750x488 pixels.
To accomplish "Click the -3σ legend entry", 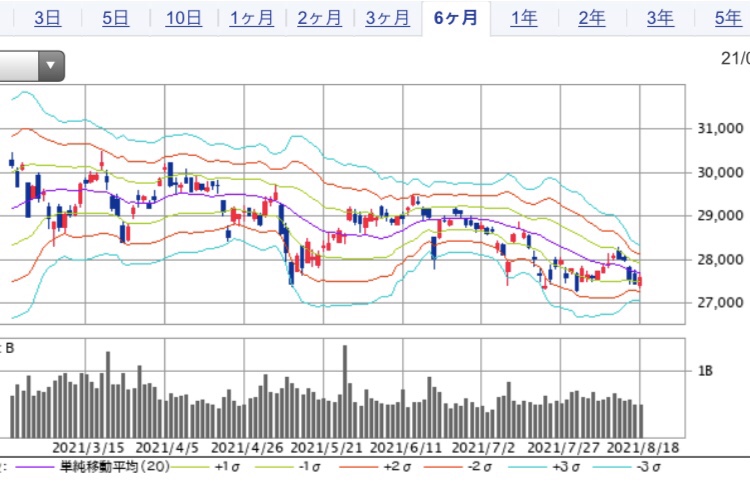I will 650,466.
